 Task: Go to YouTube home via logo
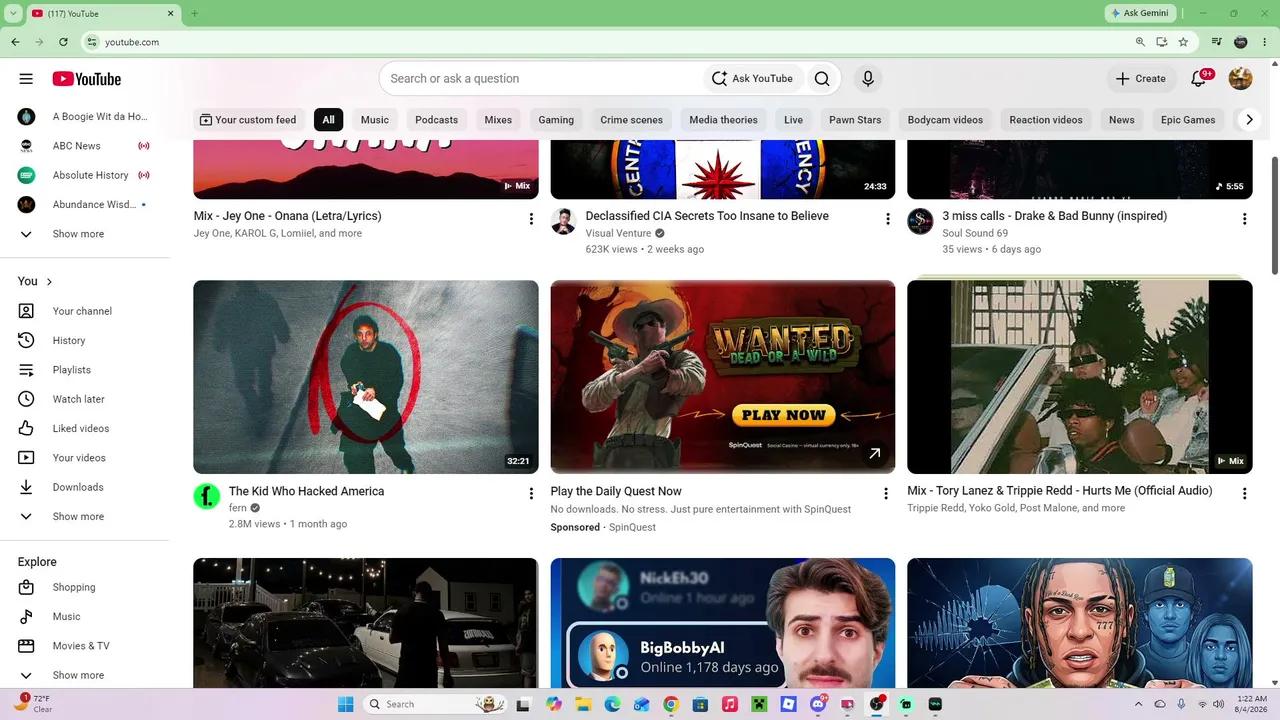(87, 79)
